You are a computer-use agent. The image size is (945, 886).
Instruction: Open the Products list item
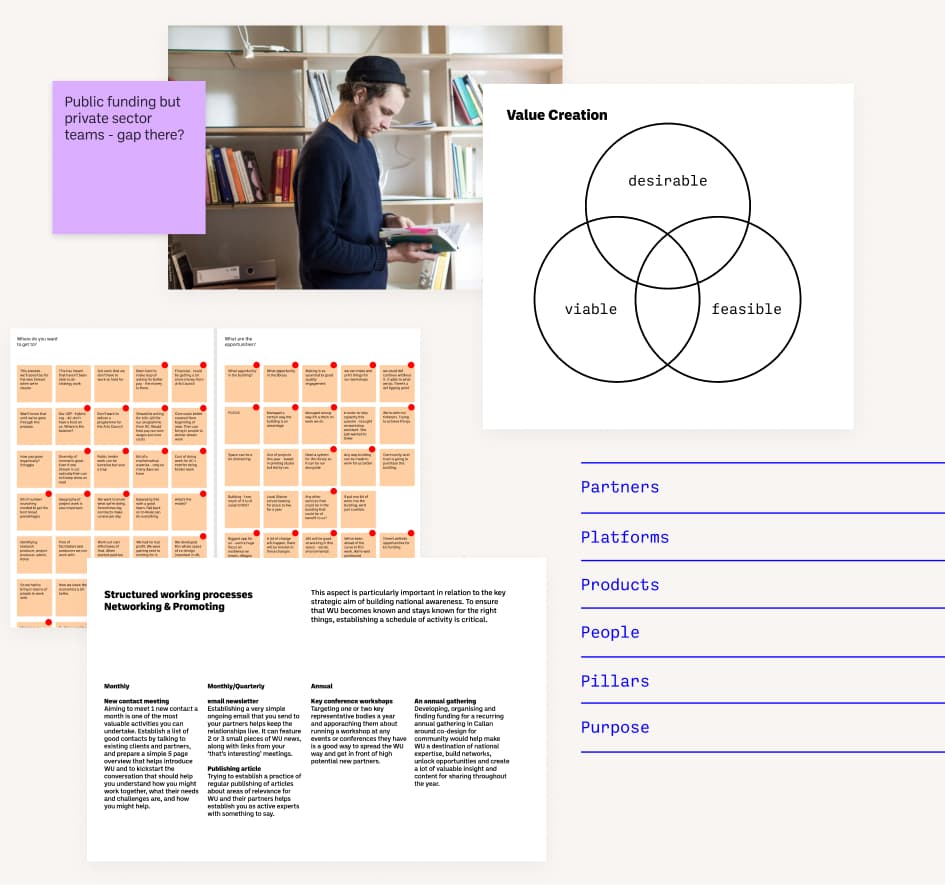point(762,585)
